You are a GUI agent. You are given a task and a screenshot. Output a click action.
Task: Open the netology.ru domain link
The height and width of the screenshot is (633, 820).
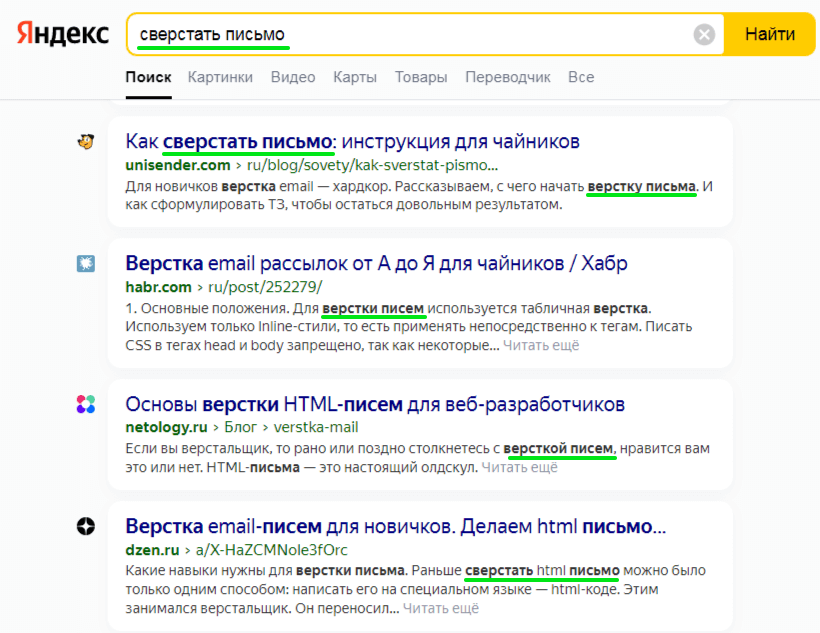[166, 427]
